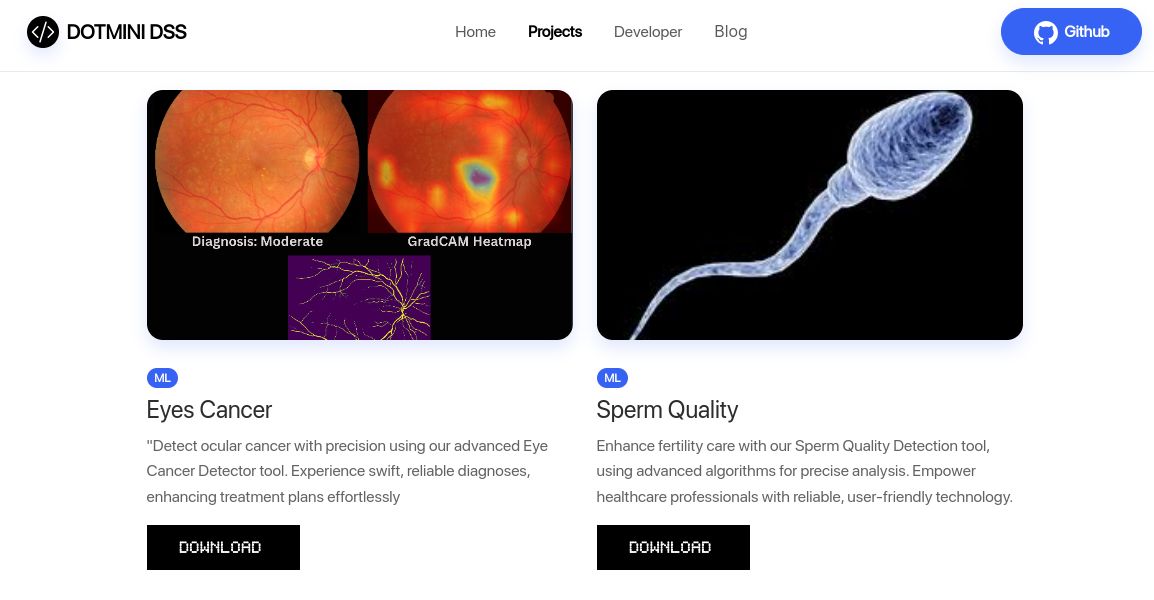The image size is (1154, 600).
Task: Click the purple vessel segmentation image
Action: coord(359,297)
